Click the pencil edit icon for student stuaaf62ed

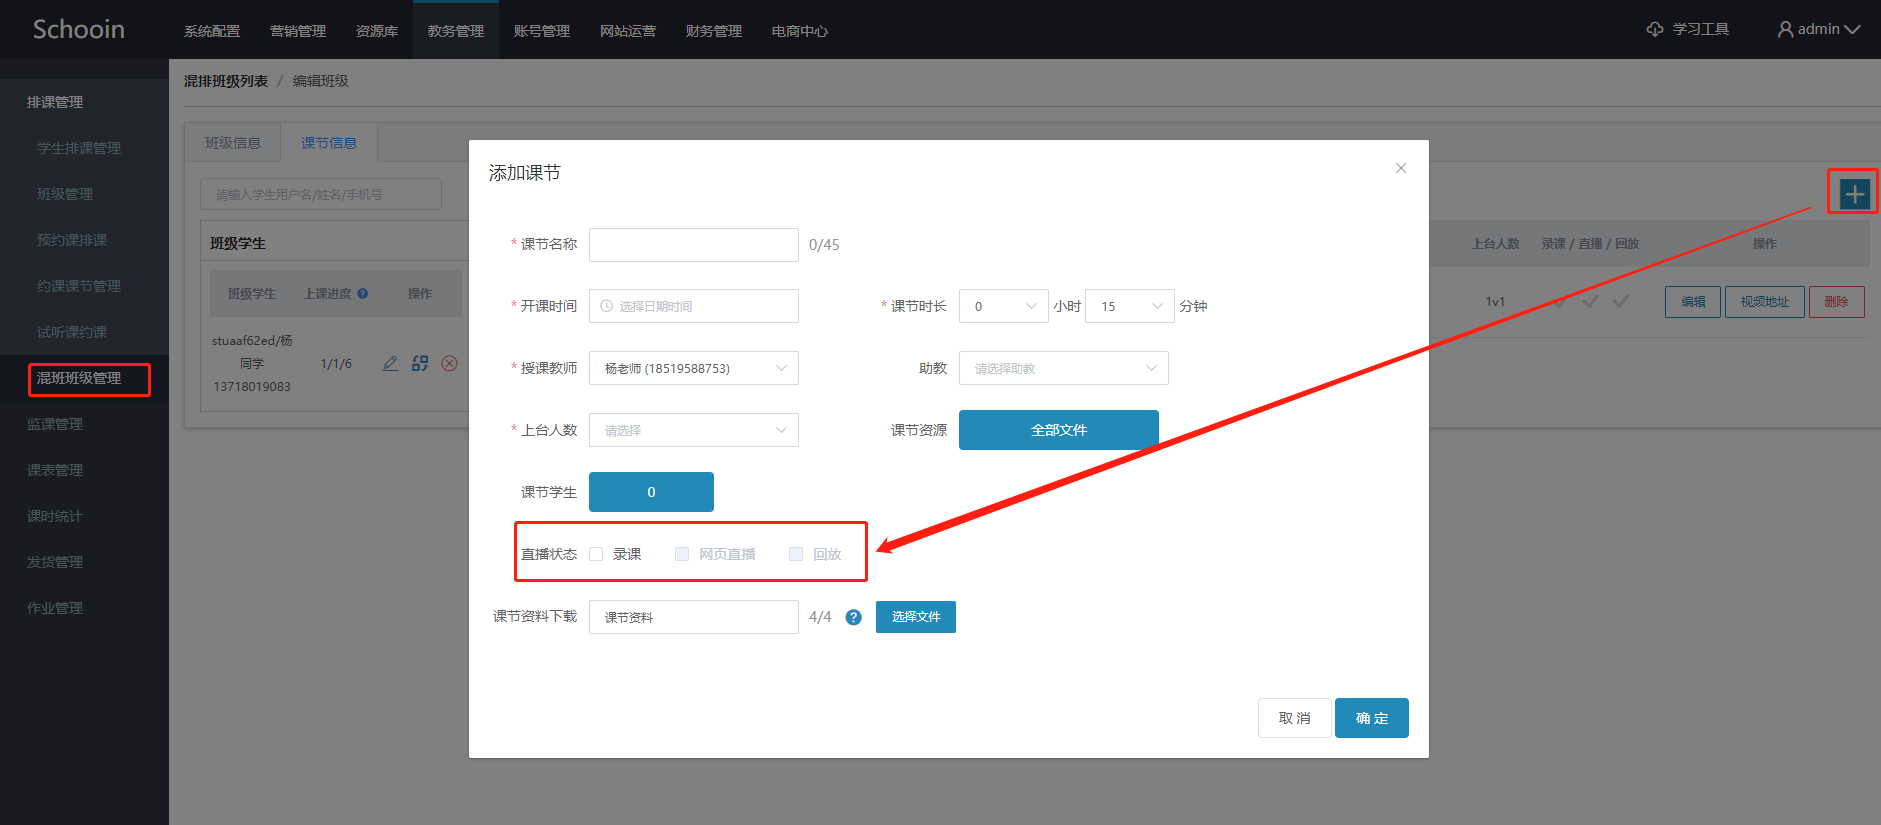(391, 363)
